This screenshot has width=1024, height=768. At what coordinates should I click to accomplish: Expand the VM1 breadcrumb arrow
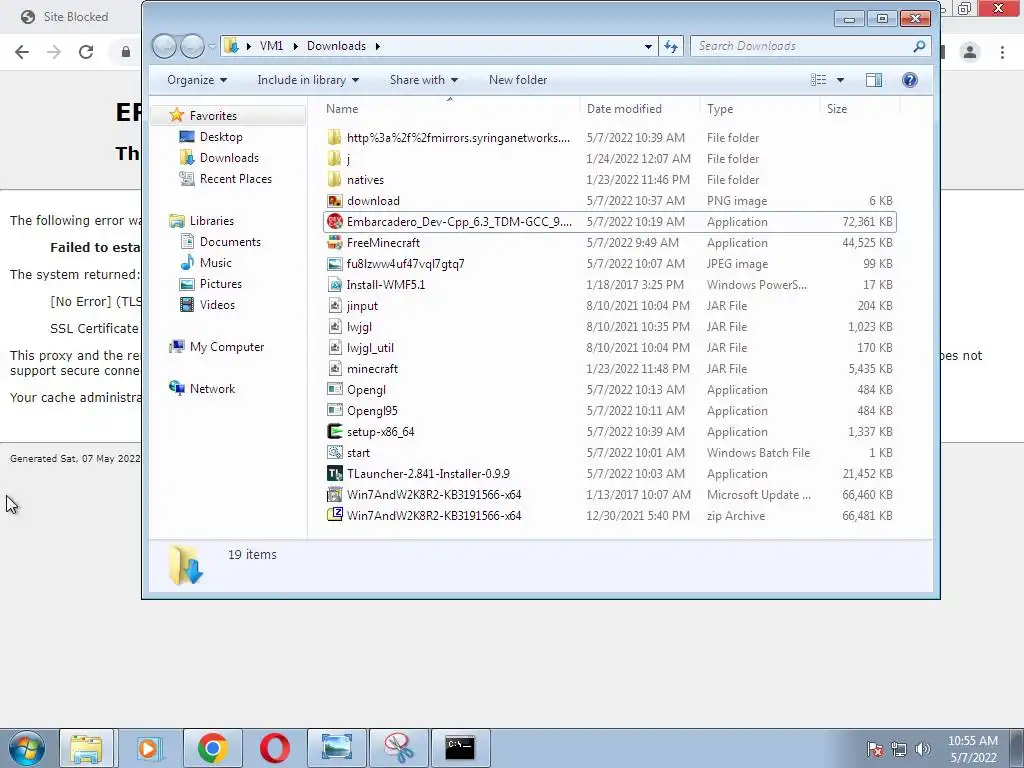click(295, 46)
